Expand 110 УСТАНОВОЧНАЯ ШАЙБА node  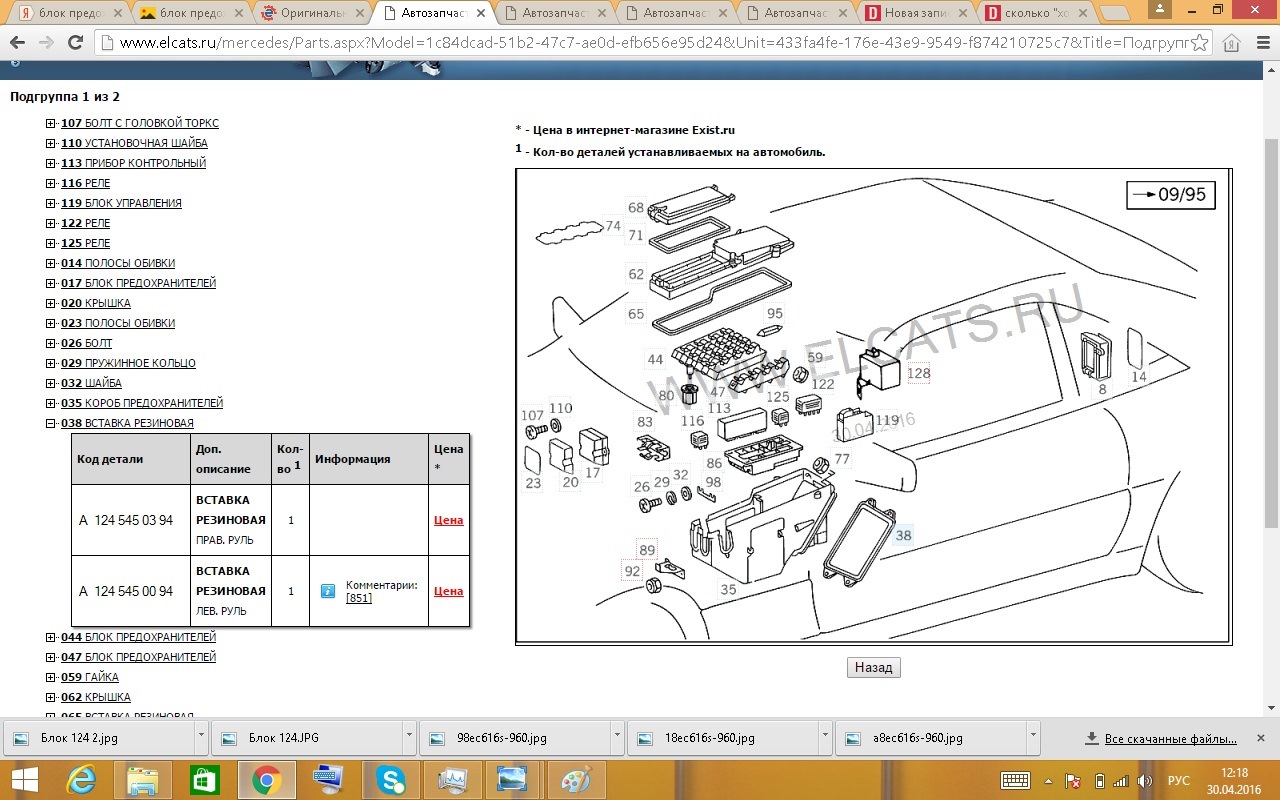[x=51, y=143]
